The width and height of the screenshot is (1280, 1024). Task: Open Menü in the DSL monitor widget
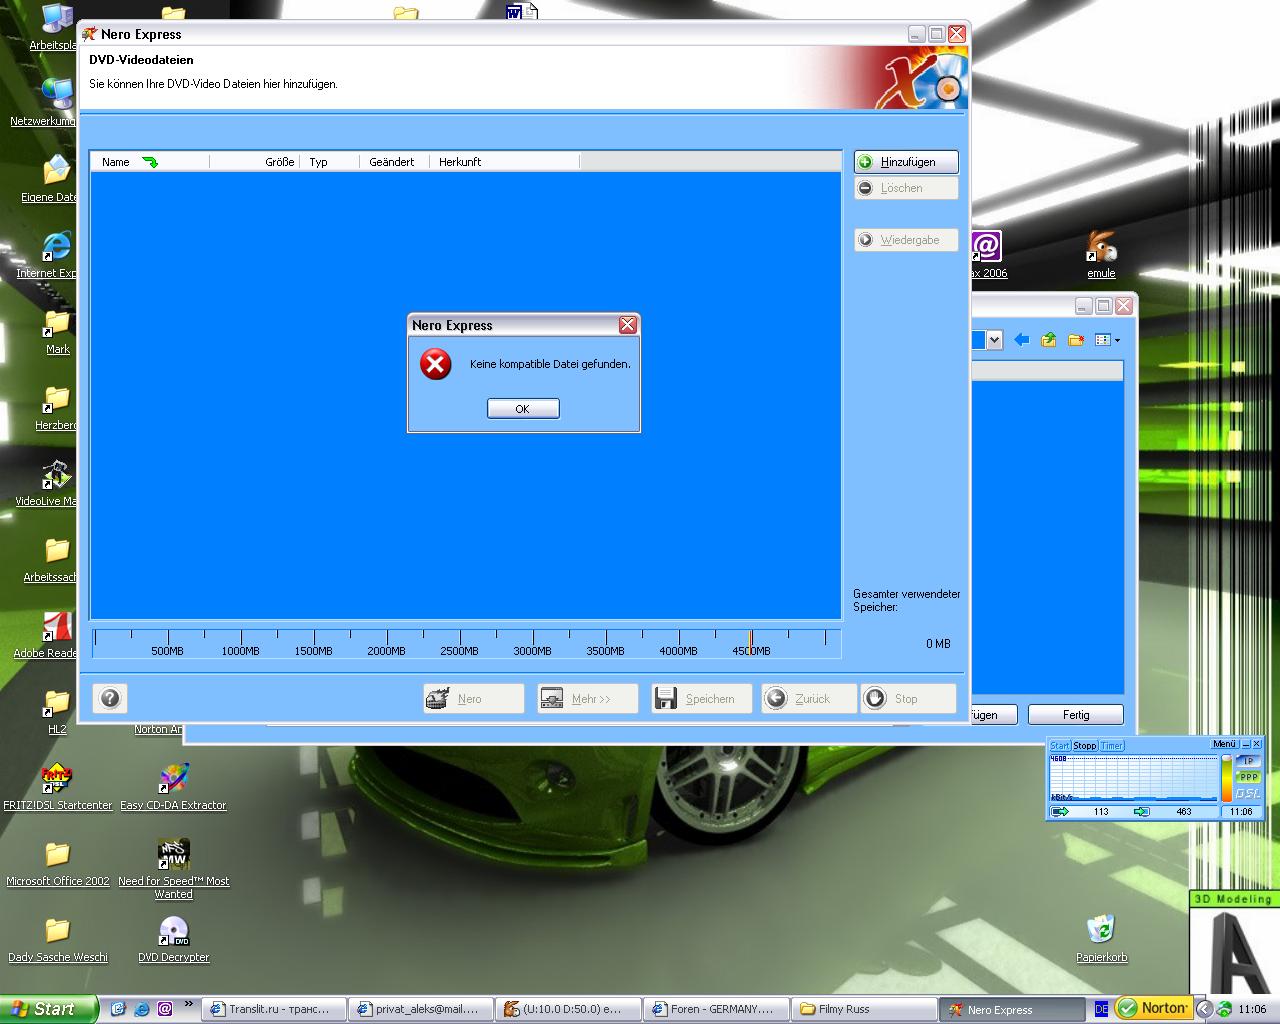click(x=1224, y=744)
